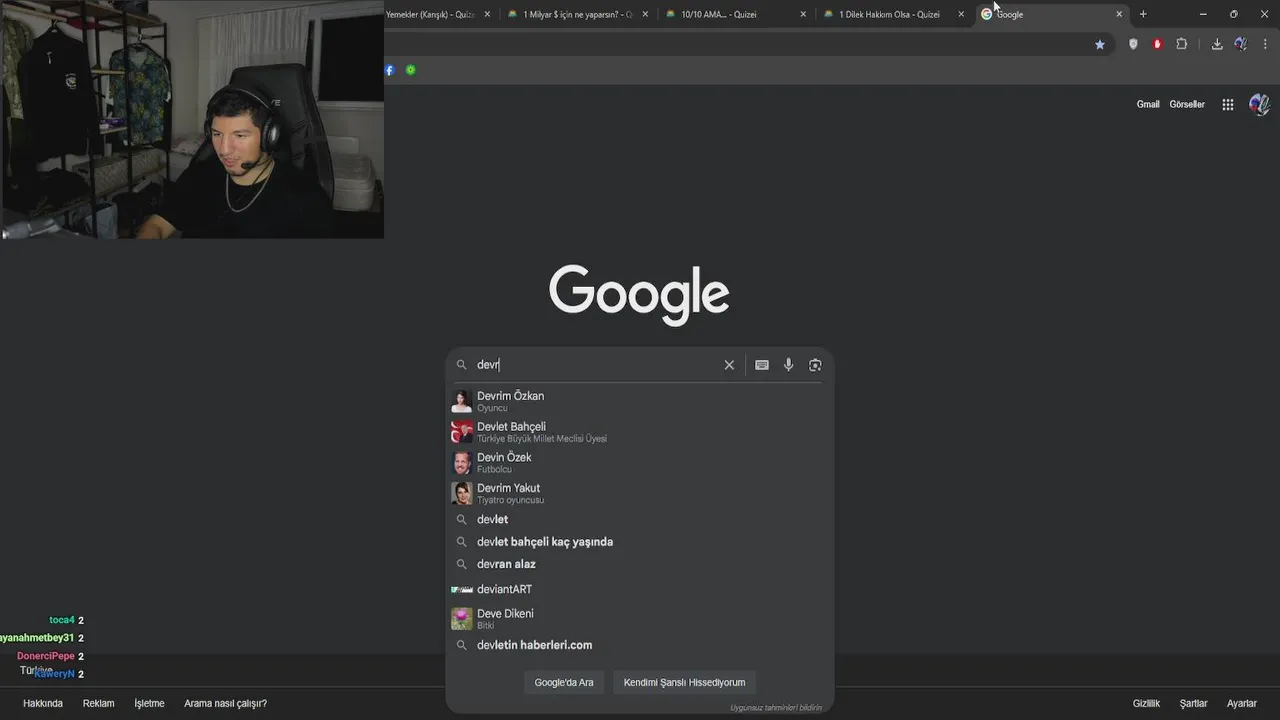The height and width of the screenshot is (720, 1280).
Task: Open the Facebook bookmark icon
Action: (x=390, y=70)
